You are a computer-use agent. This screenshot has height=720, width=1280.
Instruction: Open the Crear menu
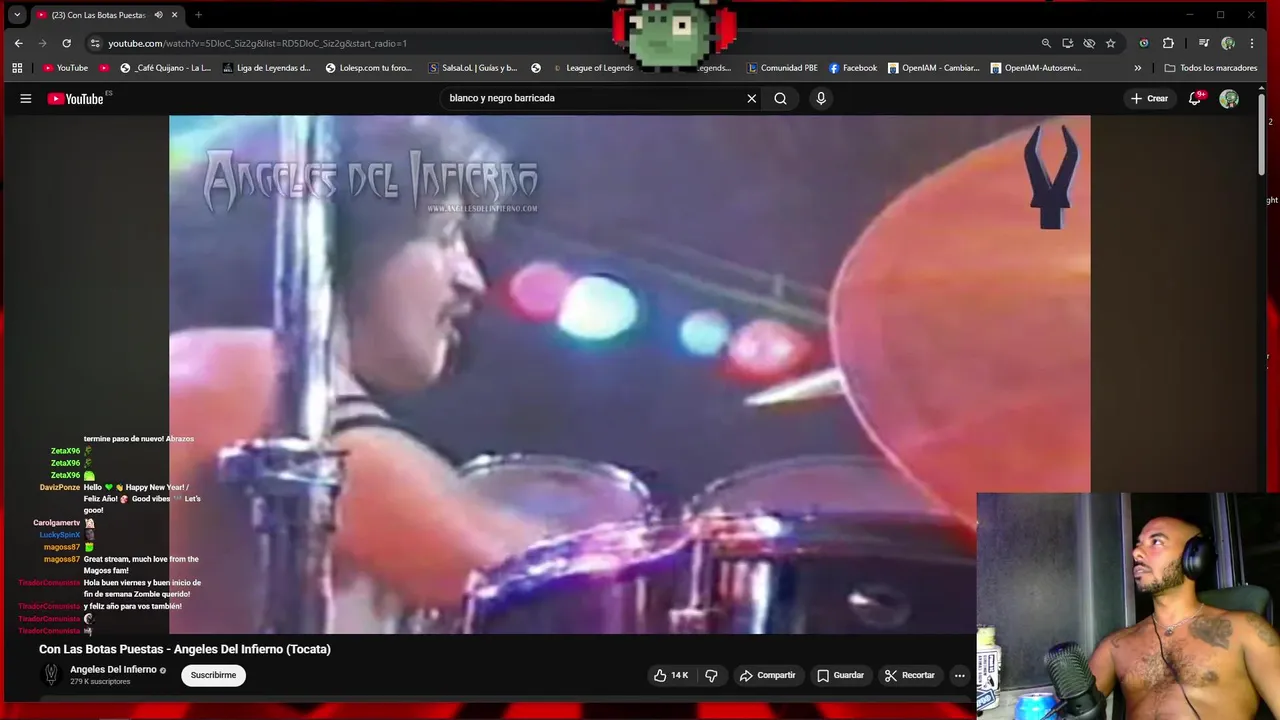[x=1149, y=98]
